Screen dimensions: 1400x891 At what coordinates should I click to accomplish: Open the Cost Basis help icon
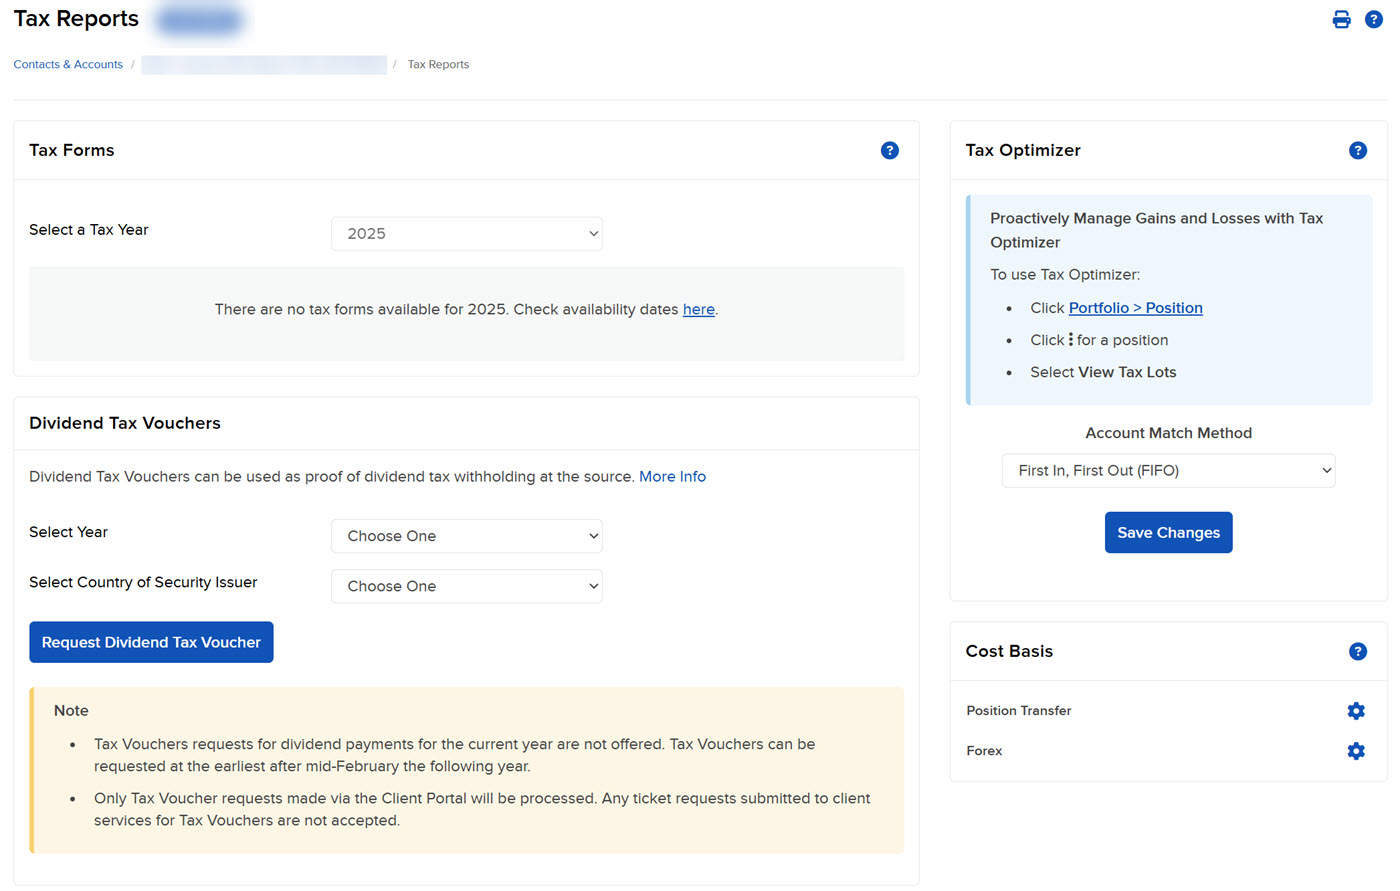(x=1358, y=651)
